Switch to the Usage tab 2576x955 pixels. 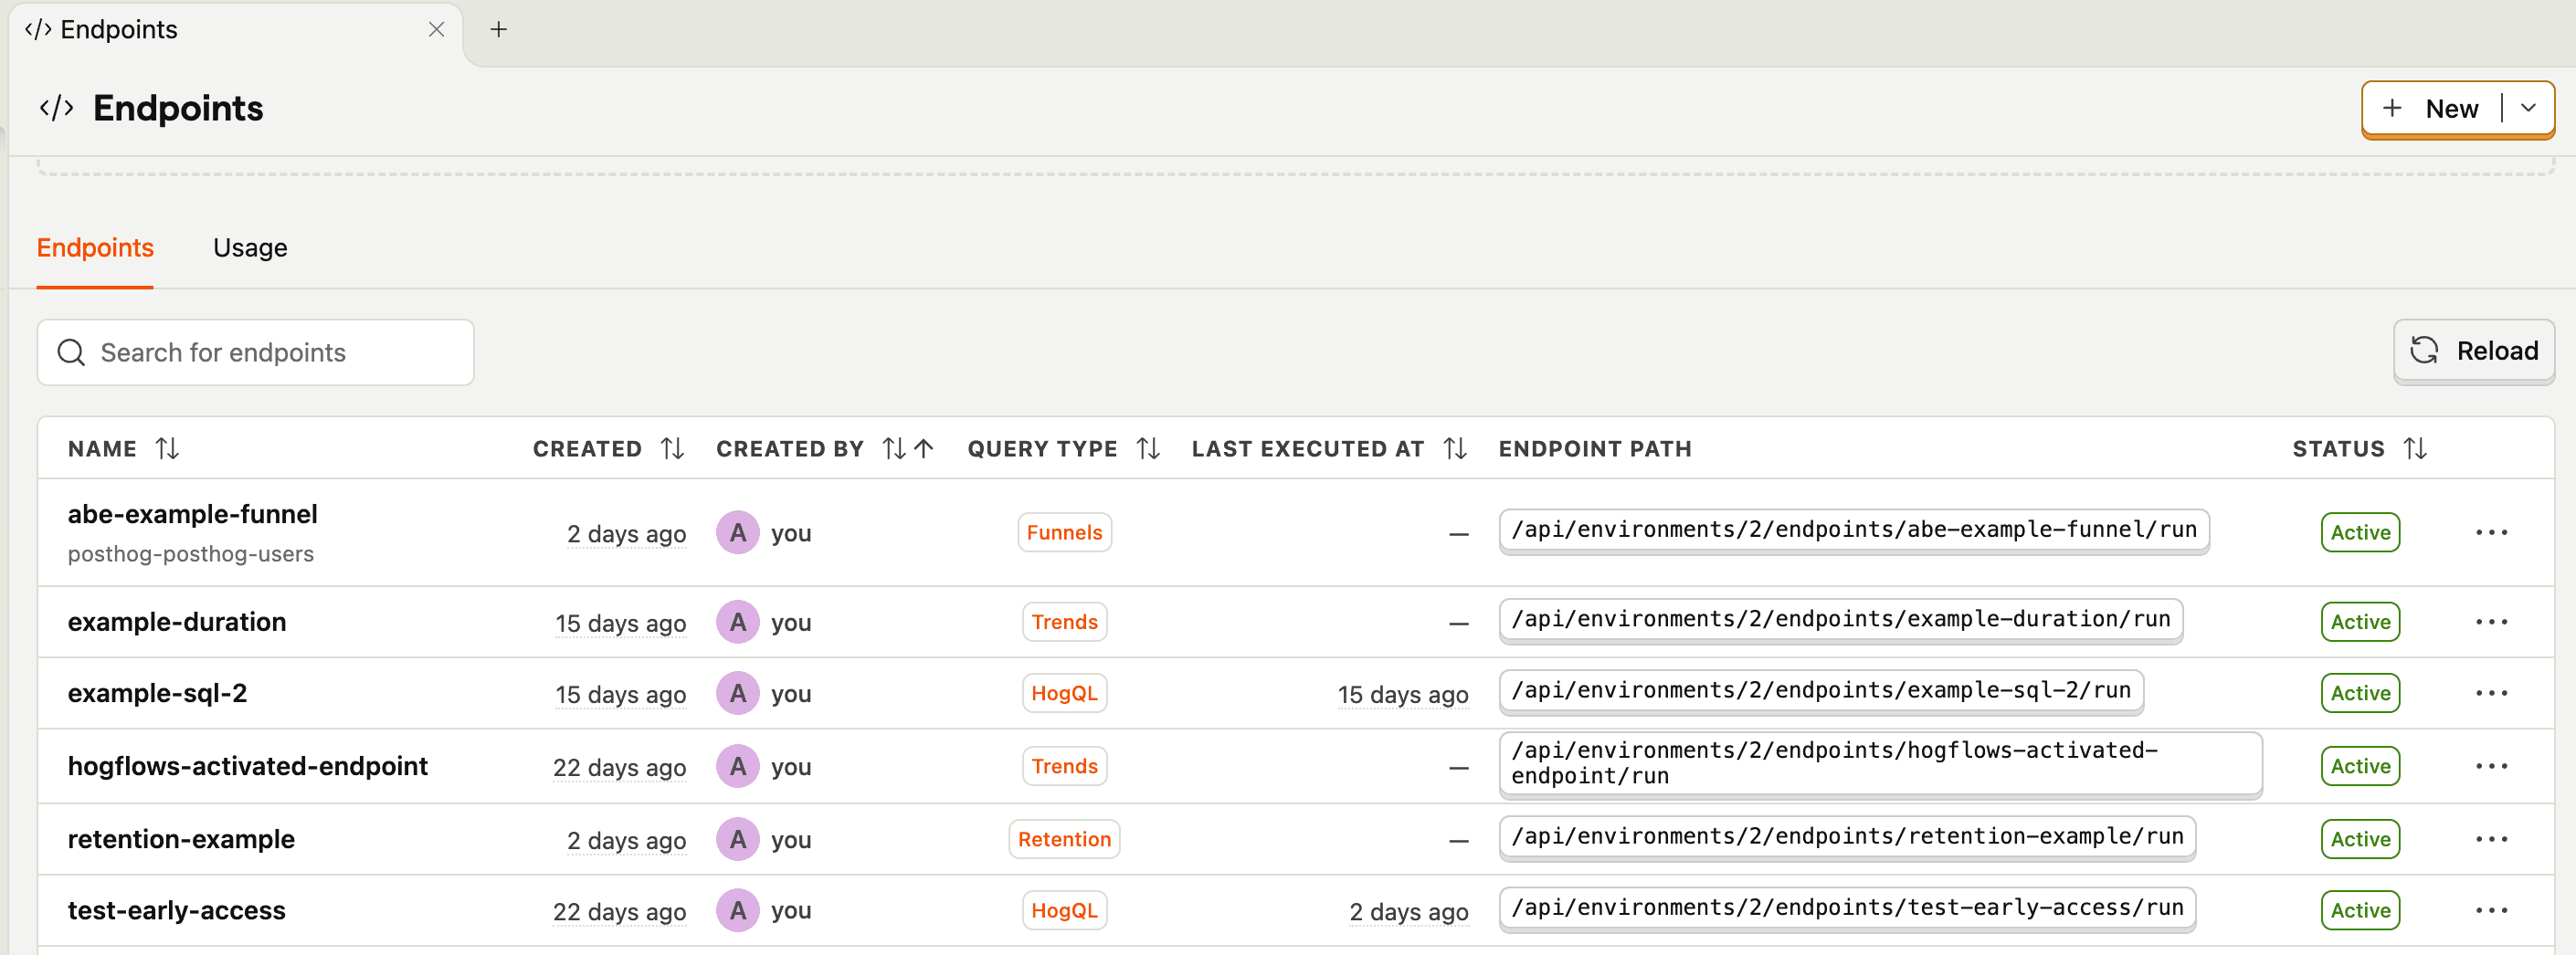[249, 247]
